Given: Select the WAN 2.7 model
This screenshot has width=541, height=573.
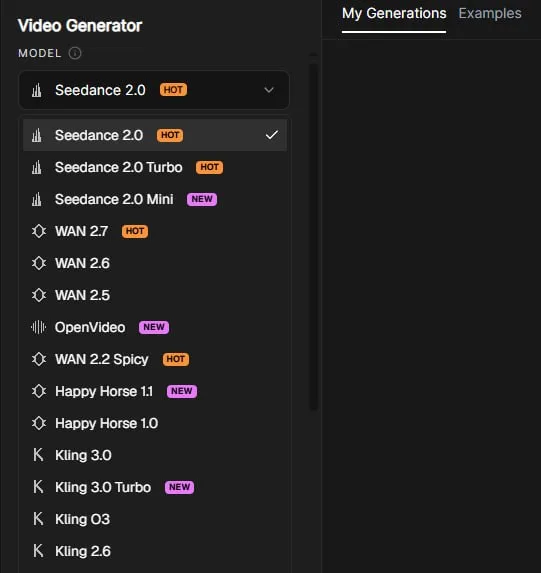Looking at the screenshot, I should point(155,231).
